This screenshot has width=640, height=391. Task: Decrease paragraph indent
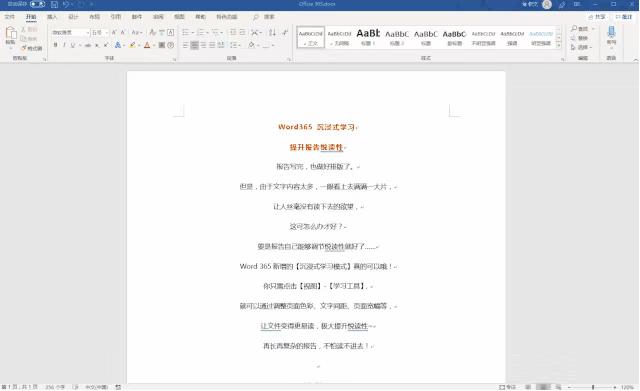tap(233, 32)
